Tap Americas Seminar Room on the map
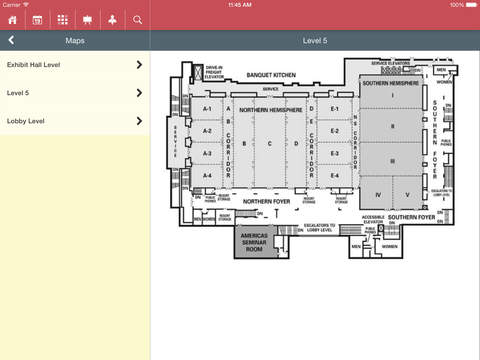 pos(254,242)
